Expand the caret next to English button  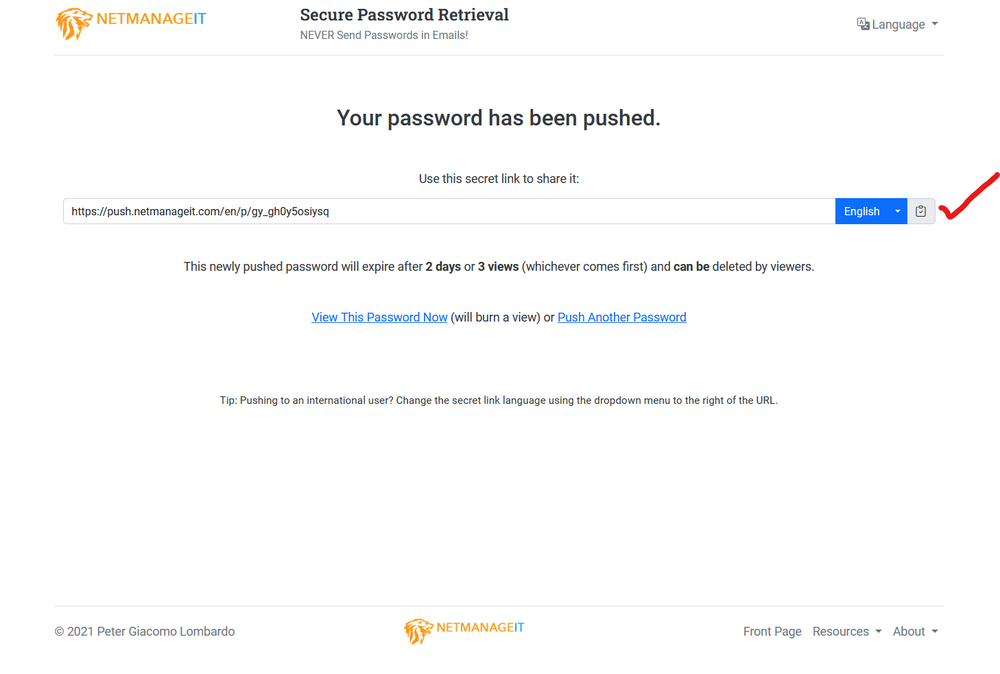897,211
